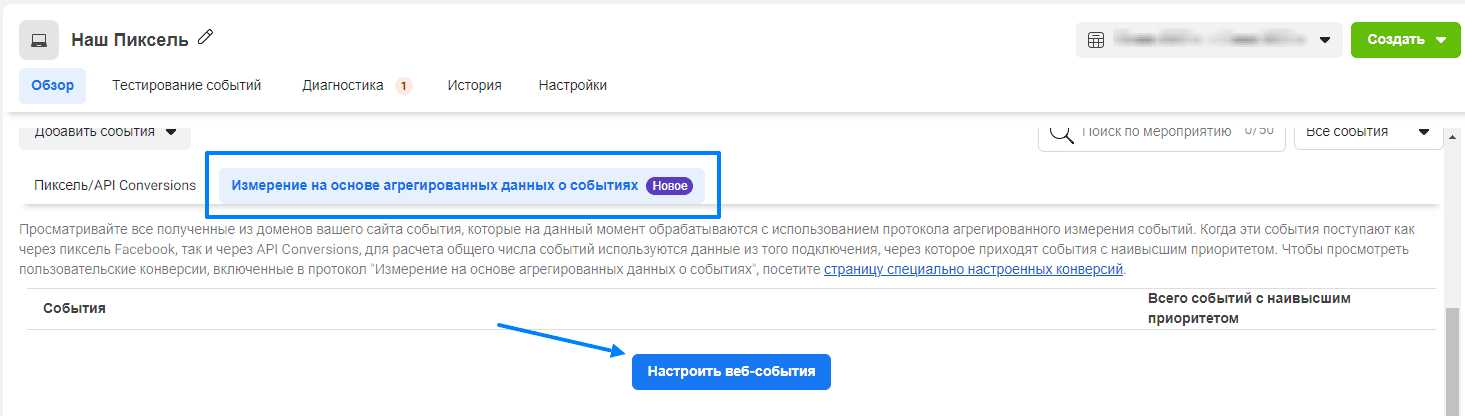Open the Настройки tab
This screenshot has width=1465, height=416.
tap(572, 86)
